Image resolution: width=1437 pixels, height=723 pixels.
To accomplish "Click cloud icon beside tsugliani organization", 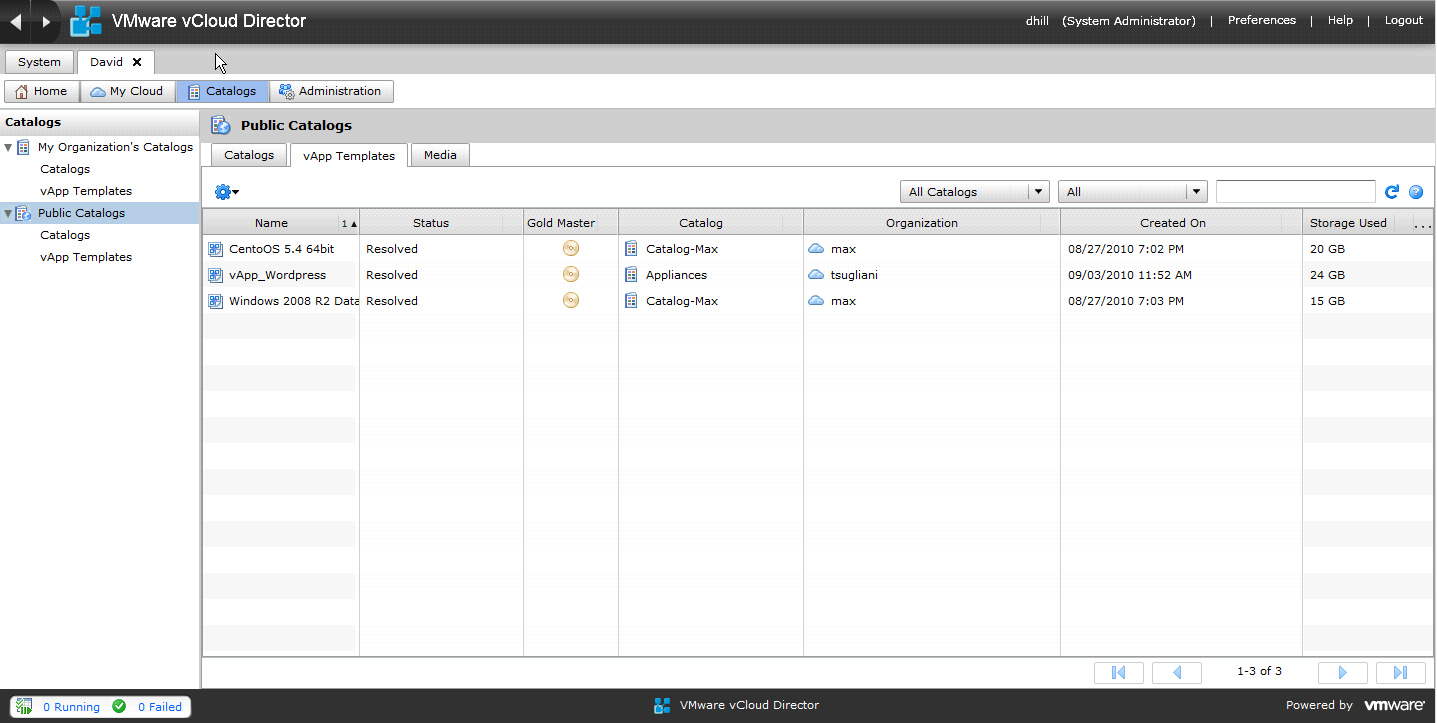I will pyautogui.click(x=816, y=275).
